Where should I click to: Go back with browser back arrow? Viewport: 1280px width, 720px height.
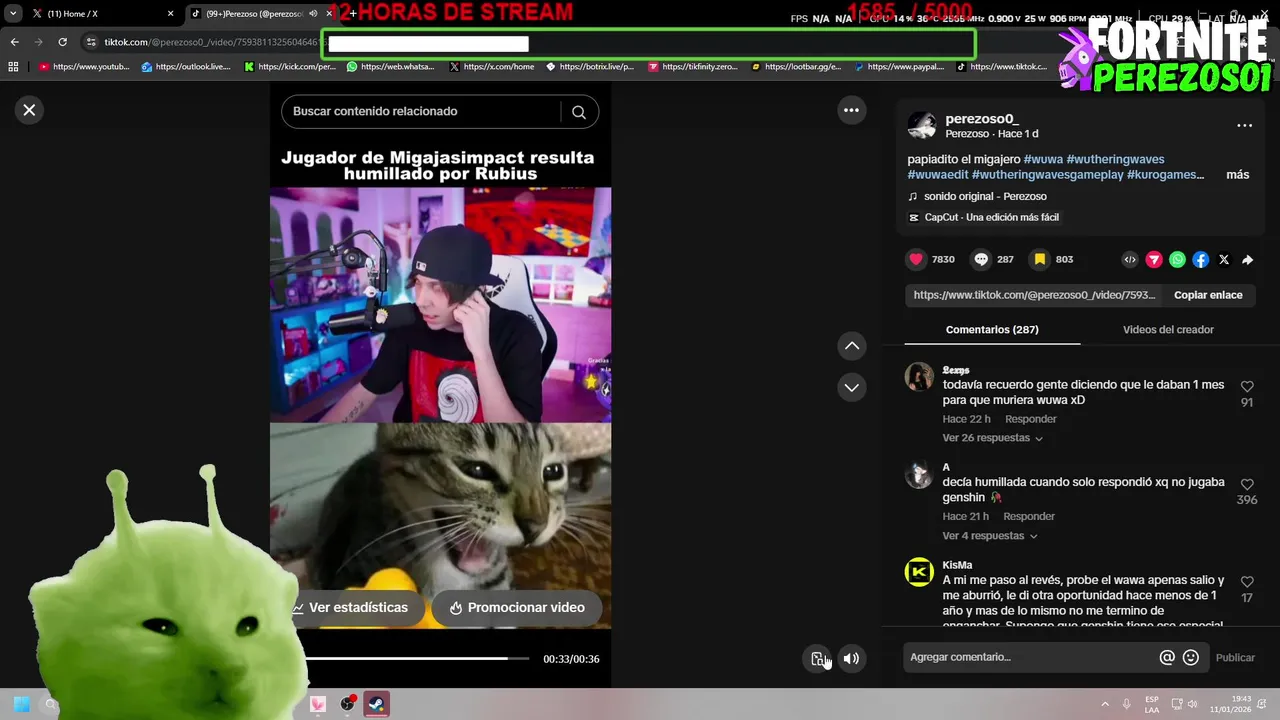[x=14, y=42]
